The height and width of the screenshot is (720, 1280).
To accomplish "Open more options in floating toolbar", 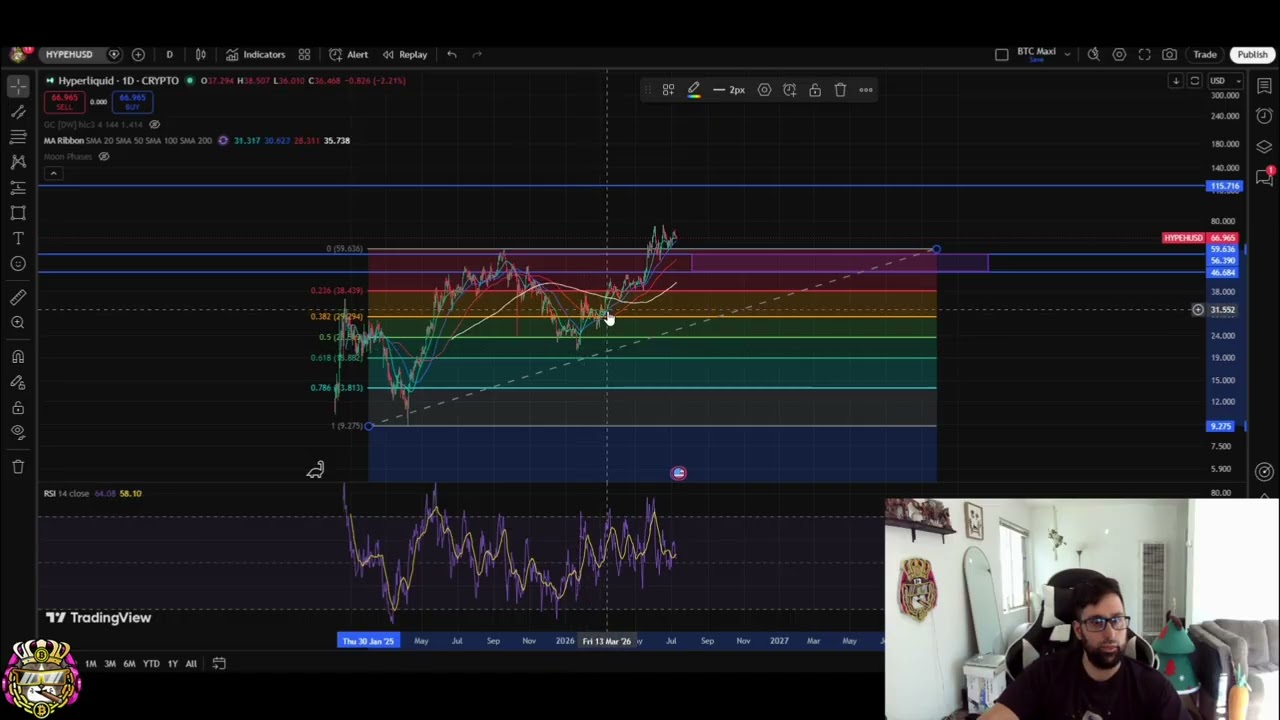I will tap(866, 90).
